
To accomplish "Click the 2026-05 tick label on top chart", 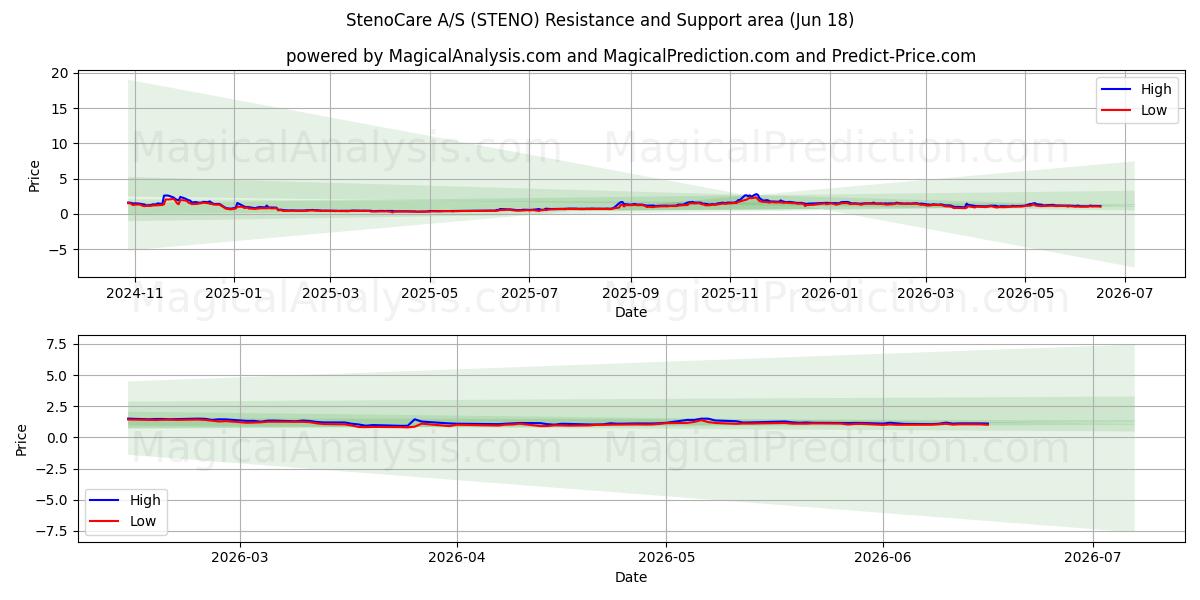I will click(x=1024, y=293).
